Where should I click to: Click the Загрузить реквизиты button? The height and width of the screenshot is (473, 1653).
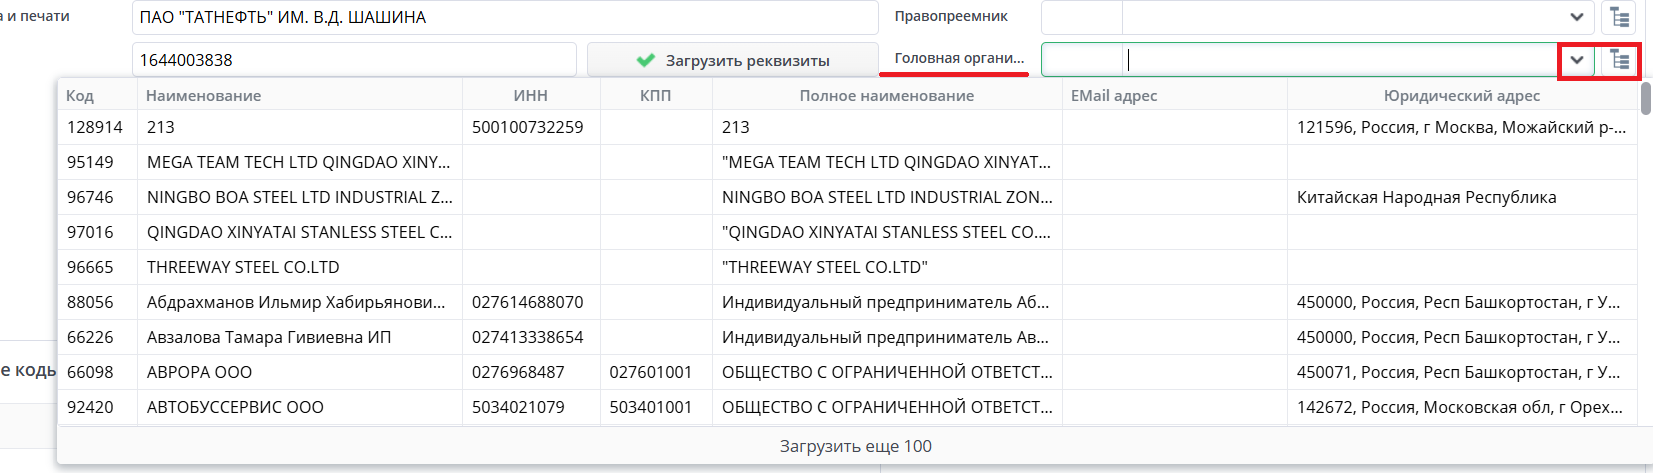click(x=732, y=60)
